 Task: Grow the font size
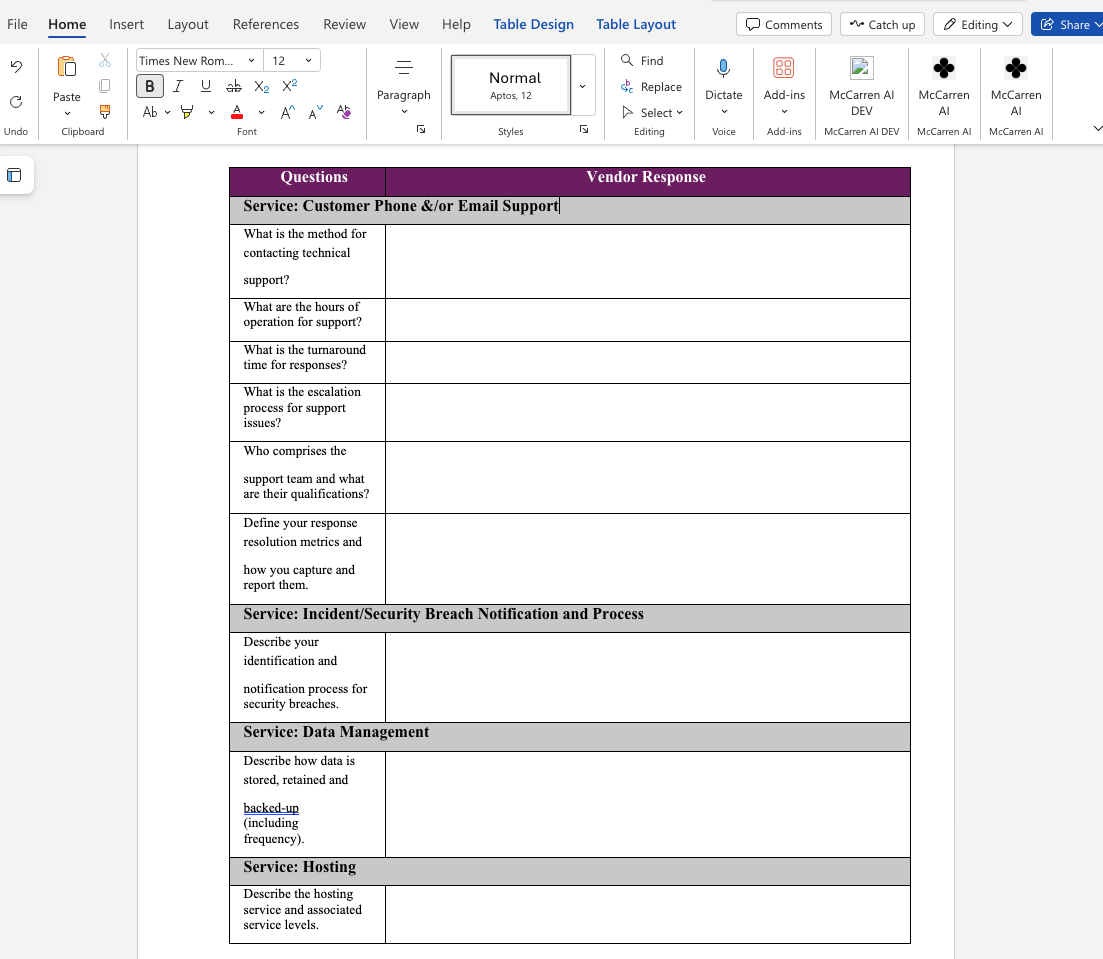tap(288, 112)
